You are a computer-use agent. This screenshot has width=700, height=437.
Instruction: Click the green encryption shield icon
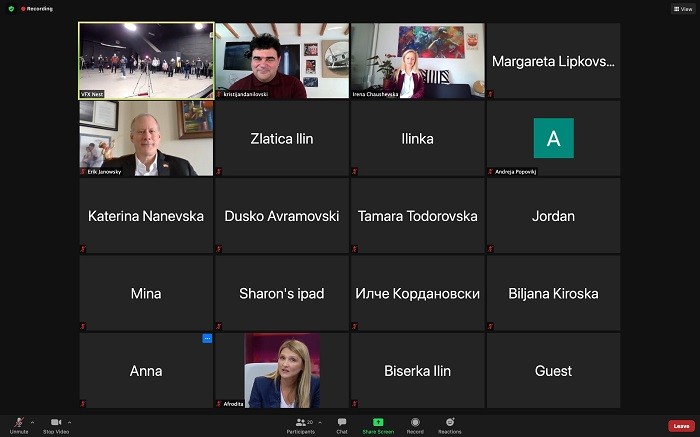coord(11,8)
